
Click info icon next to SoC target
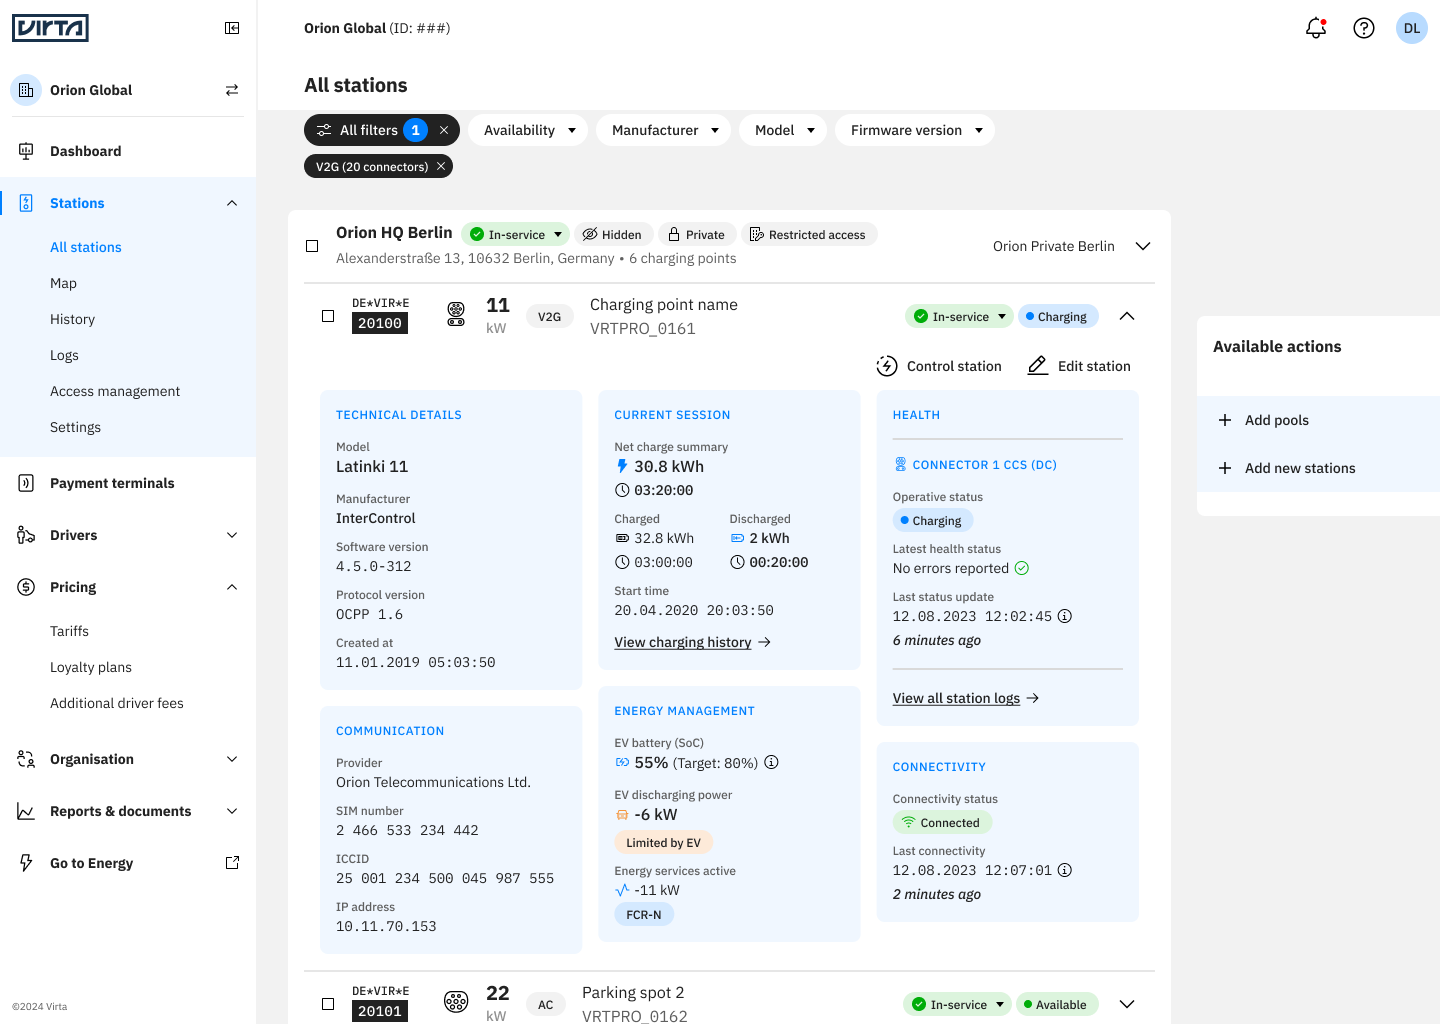click(772, 762)
